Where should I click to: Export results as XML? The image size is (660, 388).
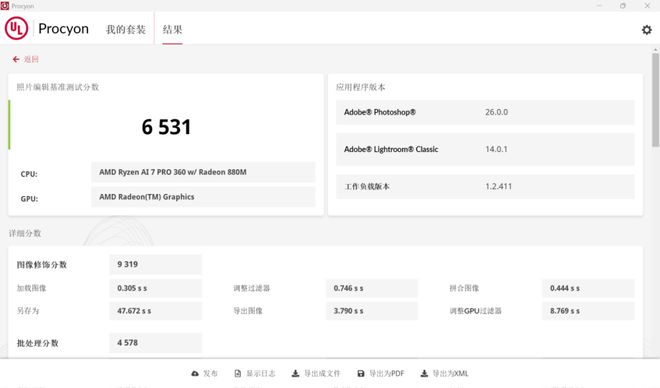pyautogui.click(x=450, y=373)
